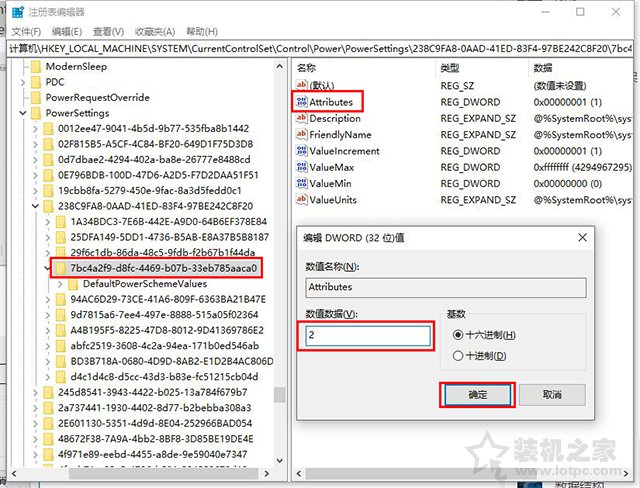
Task: Select the 29f6c1db-86da-48c5 registry key
Action: pyautogui.click(x=162, y=253)
